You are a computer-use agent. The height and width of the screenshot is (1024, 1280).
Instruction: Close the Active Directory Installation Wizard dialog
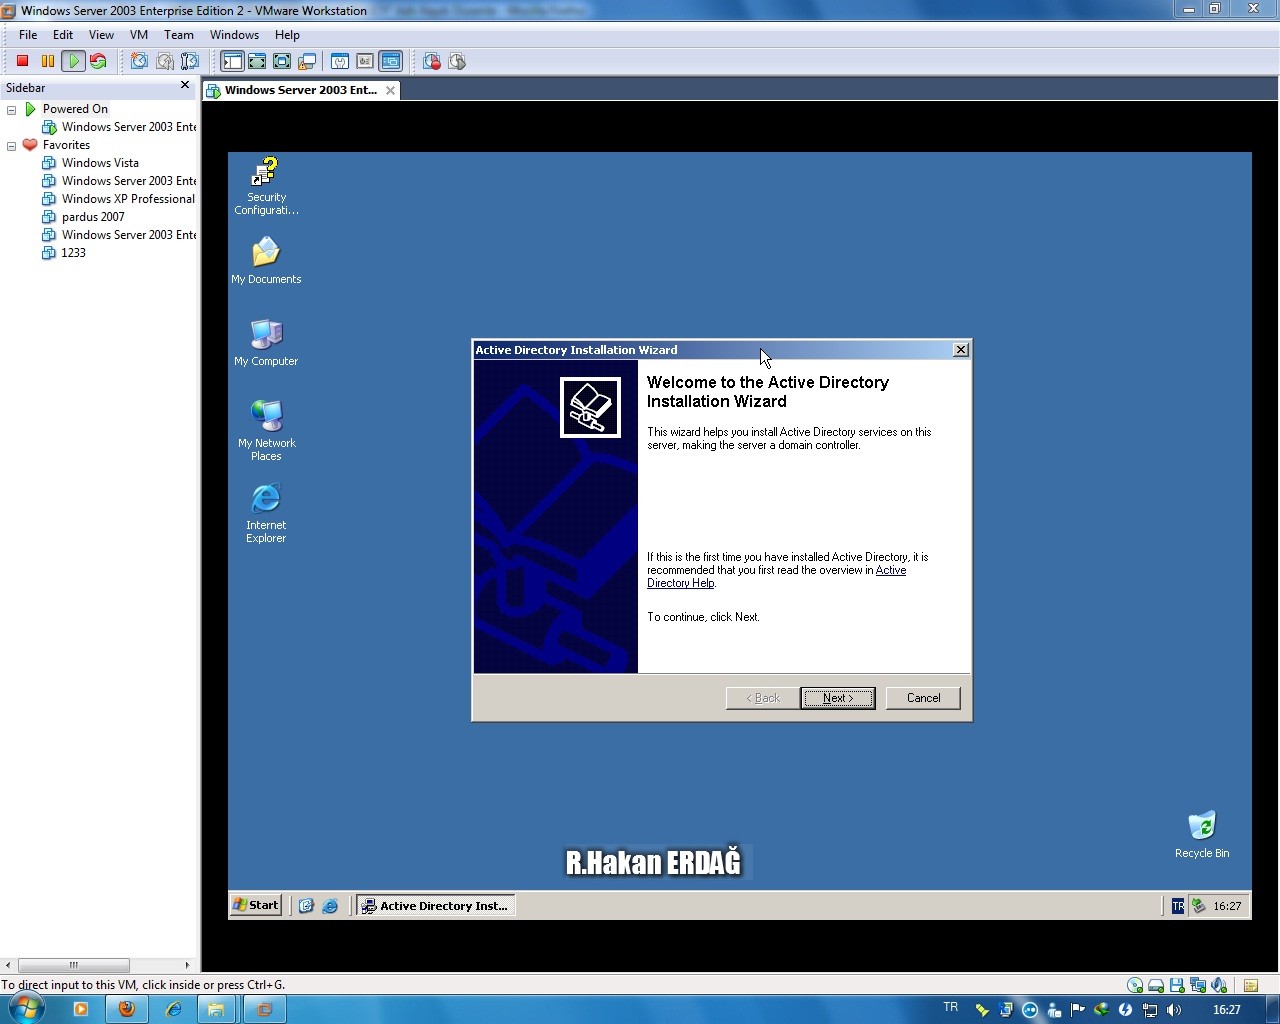[961, 350]
